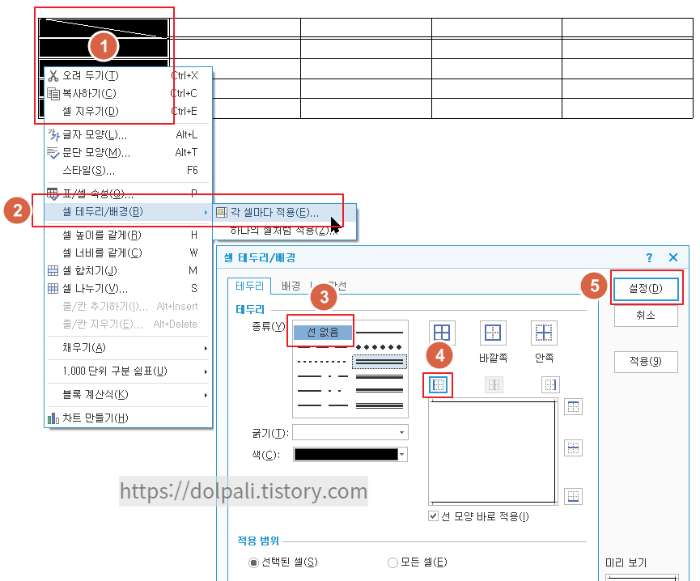
Task: Select 셀 너비를 같게(C) equal width
Action: tap(128, 253)
